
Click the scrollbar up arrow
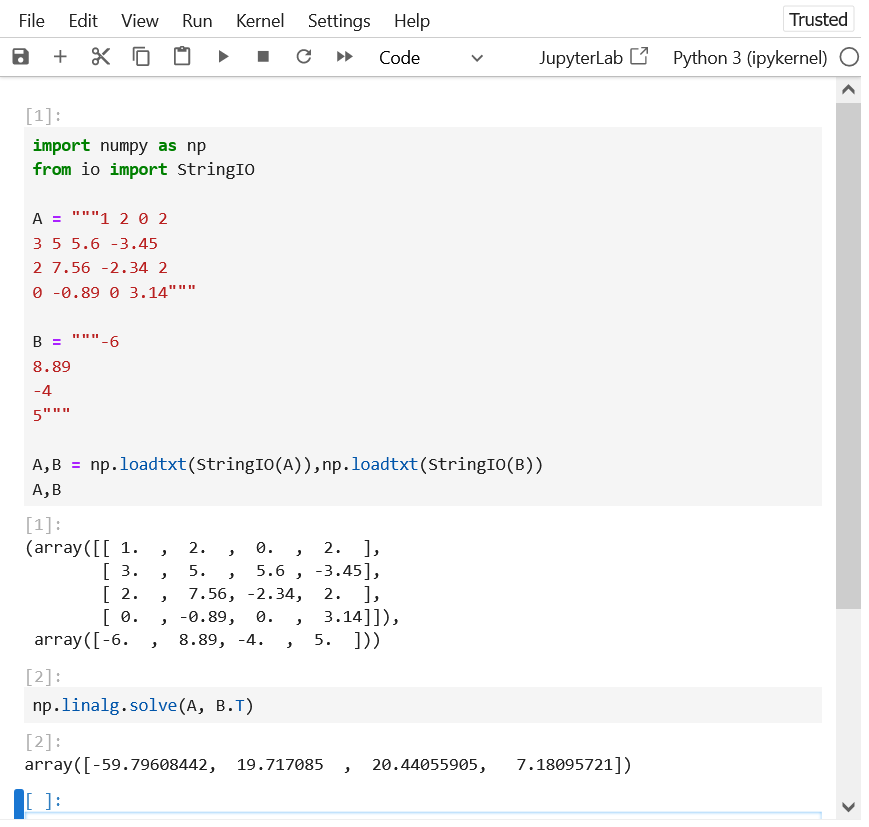click(x=848, y=90)
